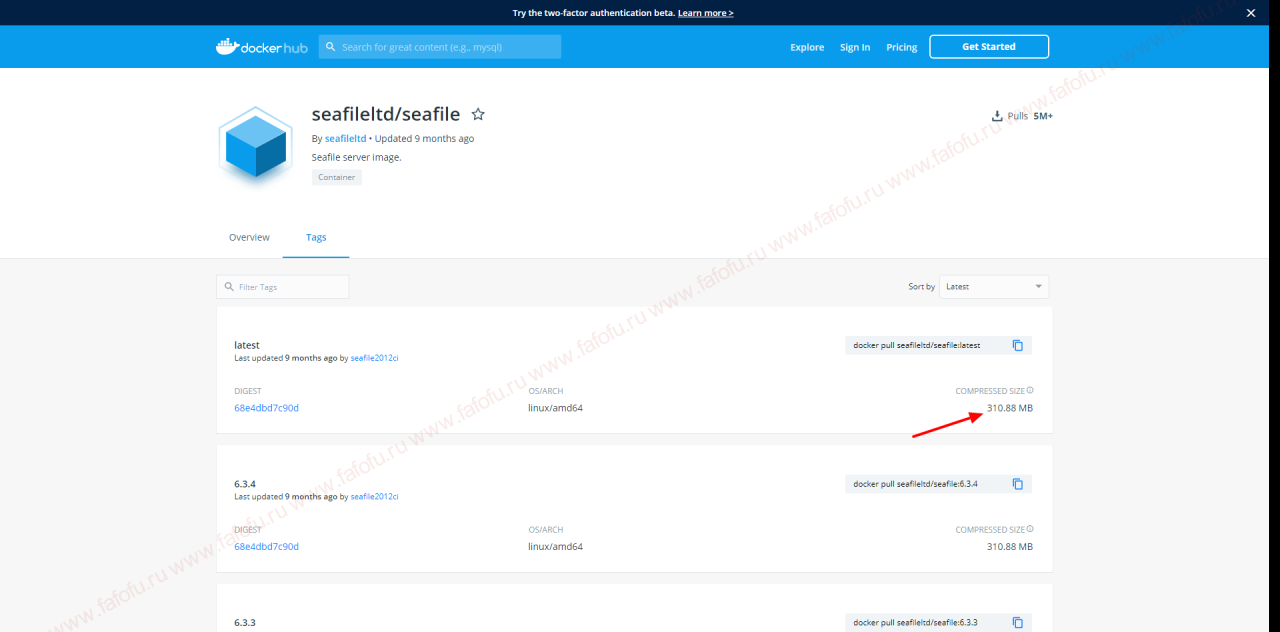Image resolution: width=1280 pixels, height=632 pixels.
Task: Click the Pulls download icon
Action: tap(996, 116)
